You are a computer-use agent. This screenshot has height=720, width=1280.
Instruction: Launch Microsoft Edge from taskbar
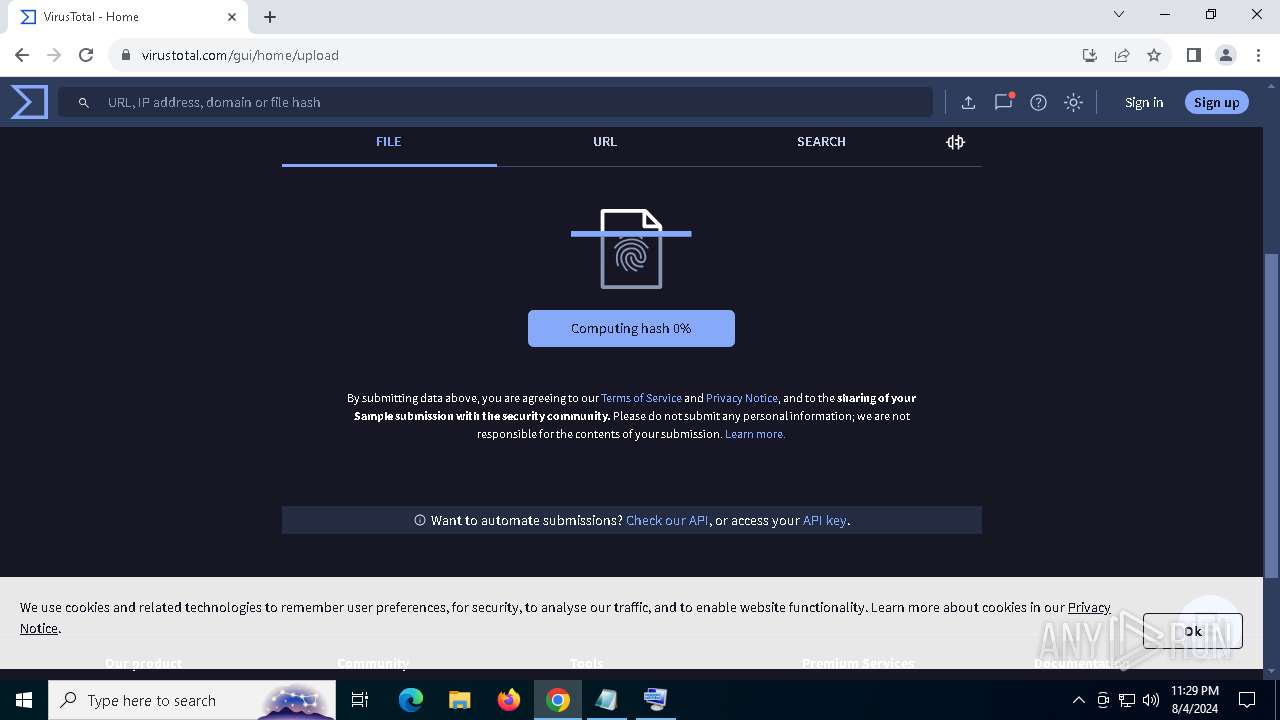pos(411,700)
